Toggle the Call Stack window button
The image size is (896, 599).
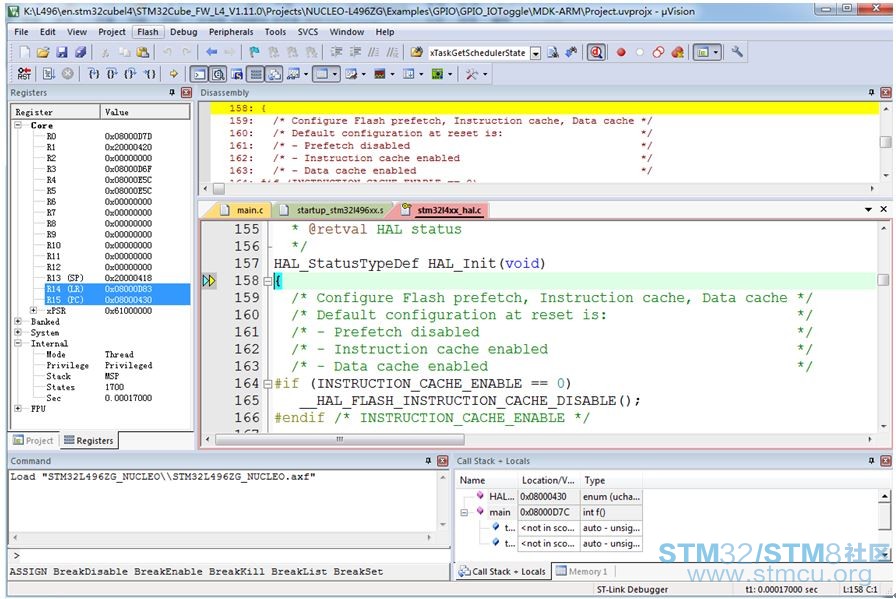tap(275, 74)
